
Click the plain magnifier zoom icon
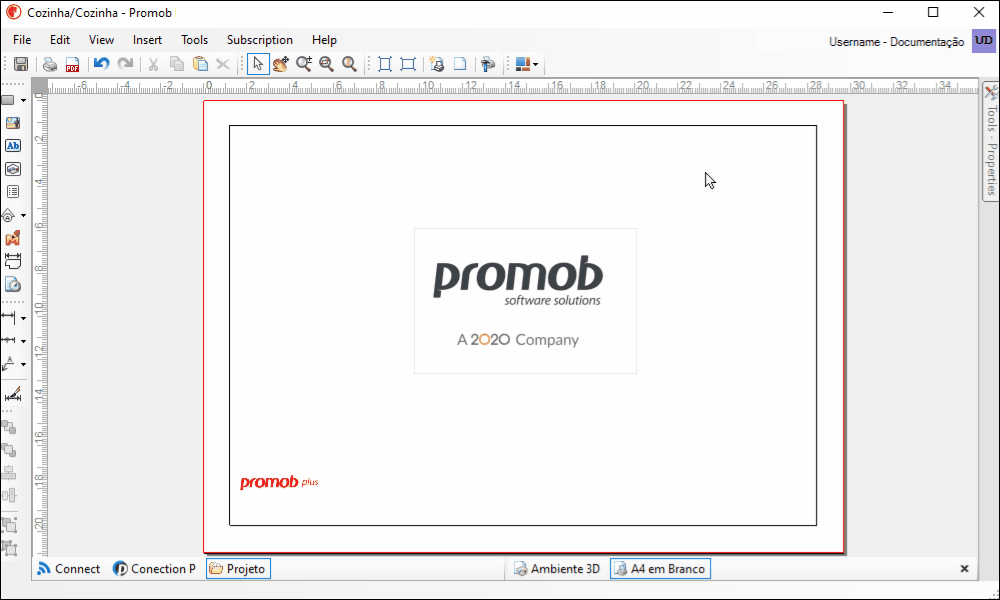click(x=349, y=64)
